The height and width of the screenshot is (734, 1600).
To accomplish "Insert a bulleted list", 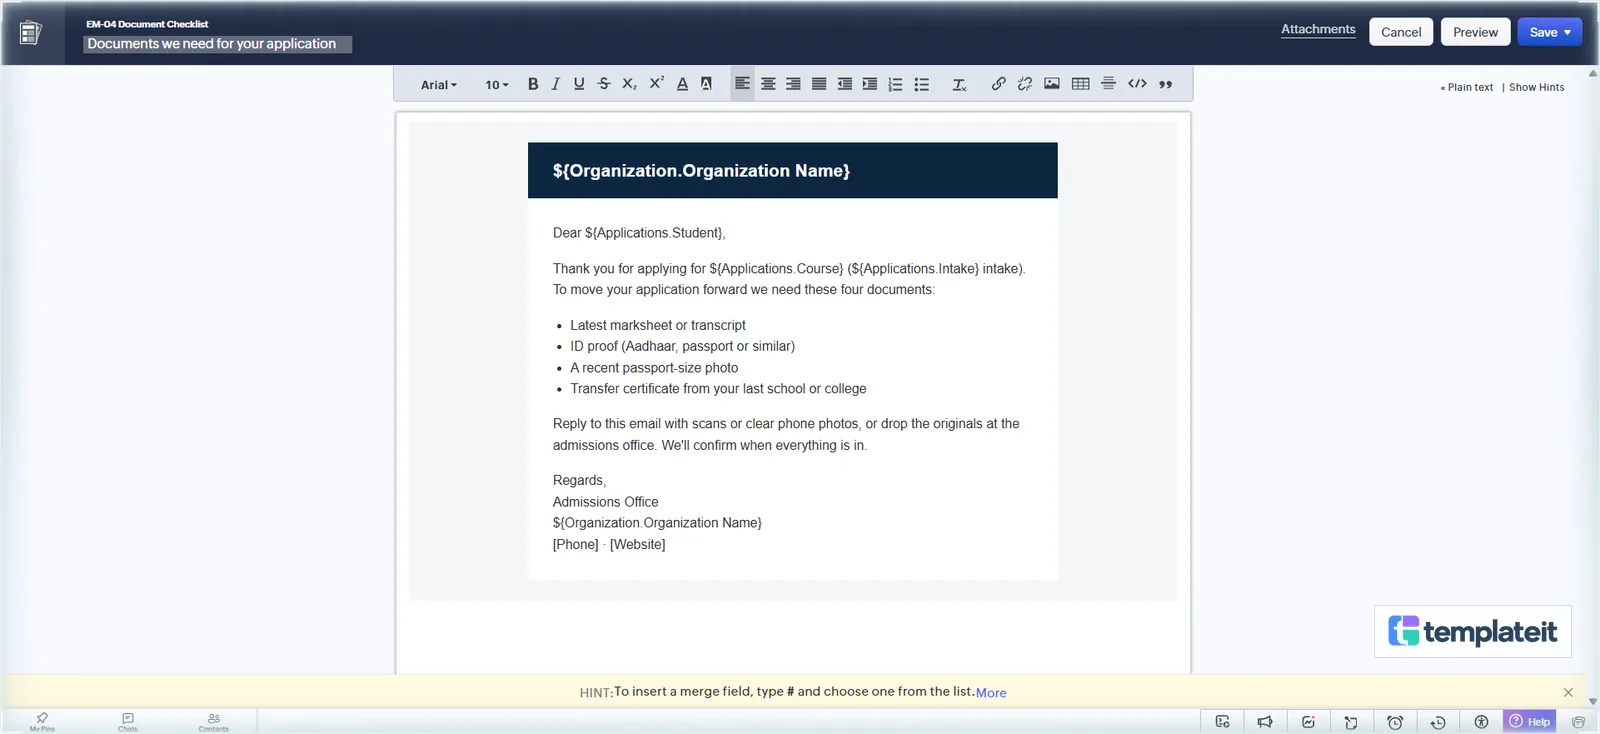I will pos(922,84).
